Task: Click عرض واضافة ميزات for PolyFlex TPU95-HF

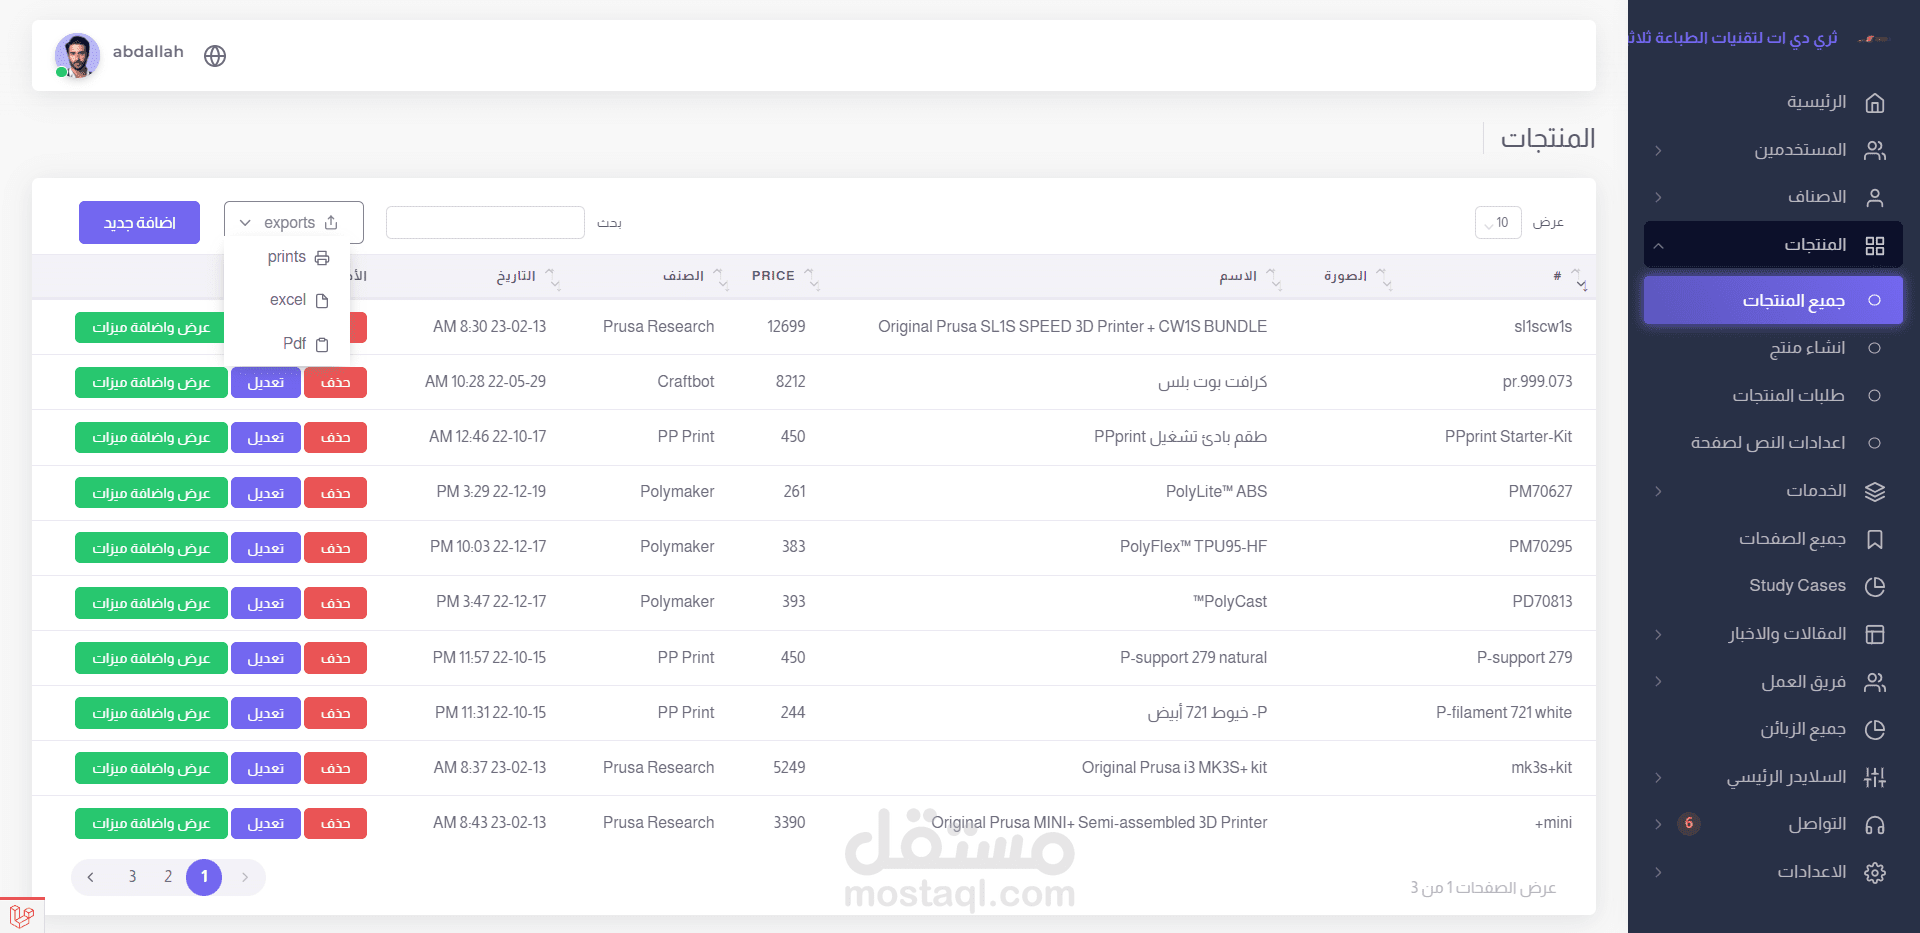Action: click(x=151, y=548)
